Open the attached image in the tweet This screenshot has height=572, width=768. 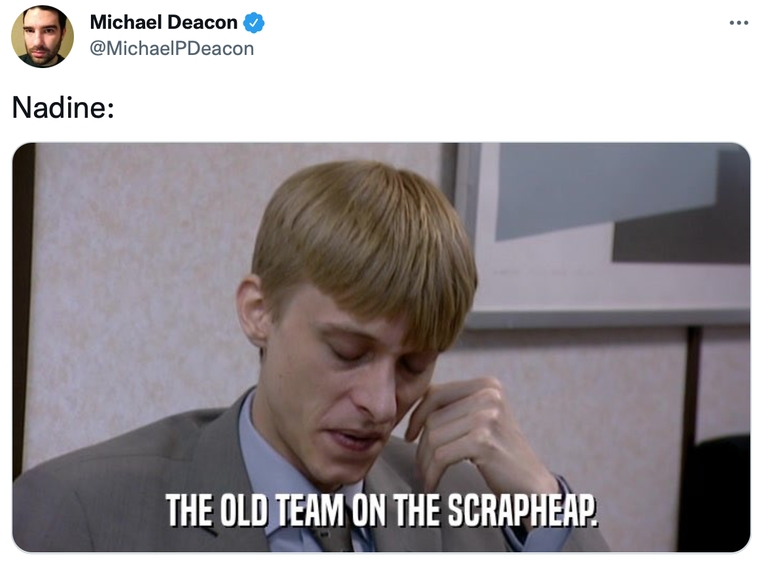pos(381,347)
